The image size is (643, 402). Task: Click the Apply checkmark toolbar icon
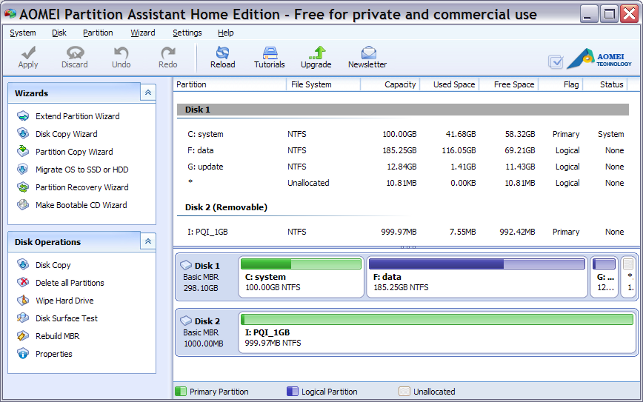(28, 53)
